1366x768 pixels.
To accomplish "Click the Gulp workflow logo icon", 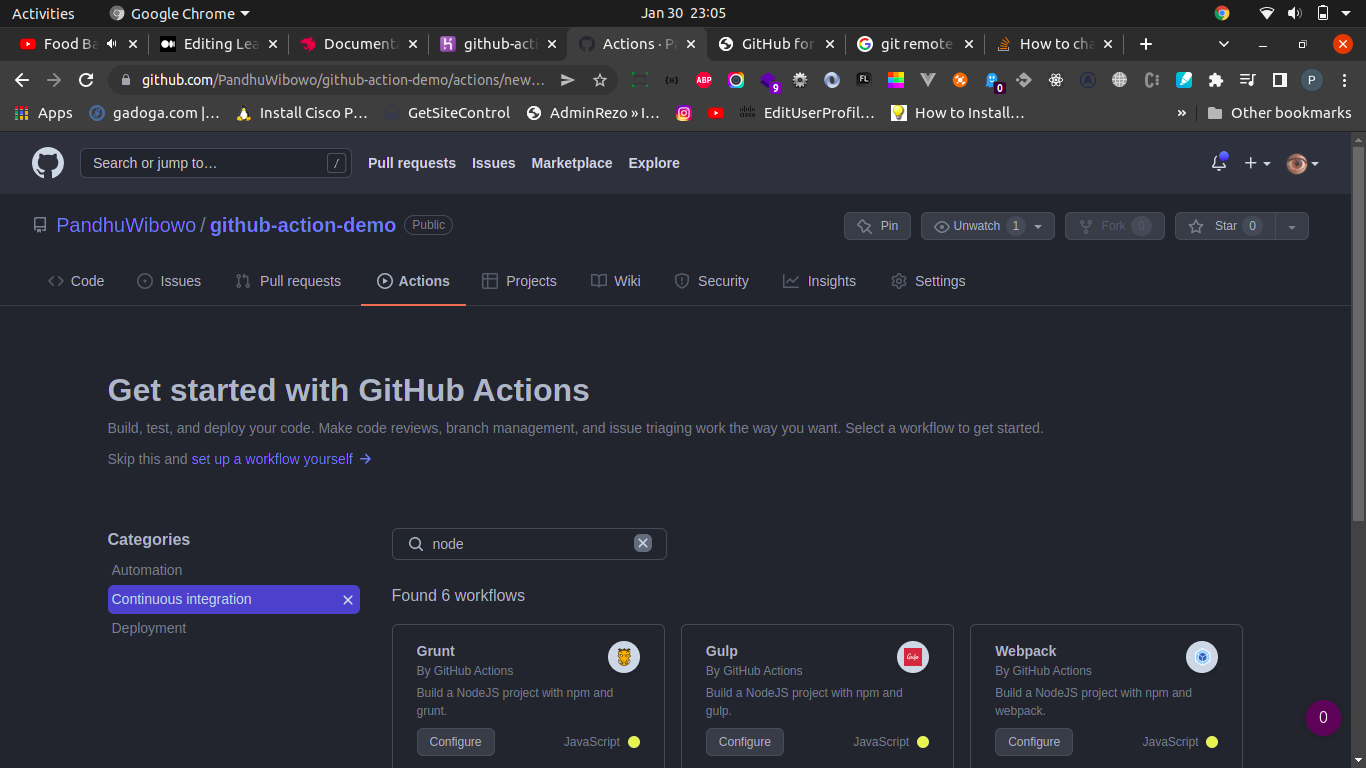I will tap(913, 657).
